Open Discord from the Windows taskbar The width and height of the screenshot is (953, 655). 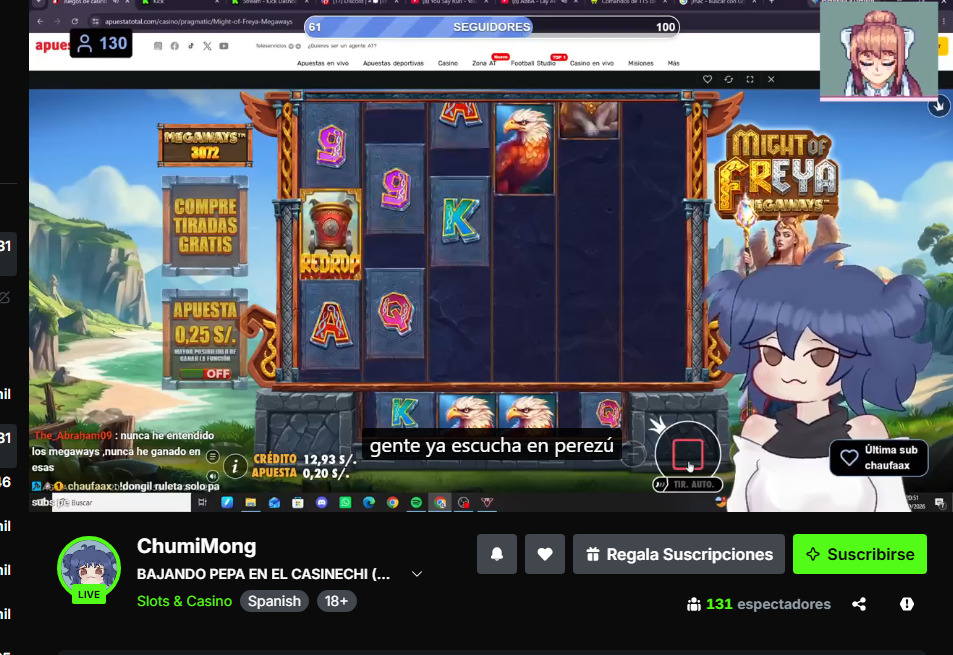point(322,502)
